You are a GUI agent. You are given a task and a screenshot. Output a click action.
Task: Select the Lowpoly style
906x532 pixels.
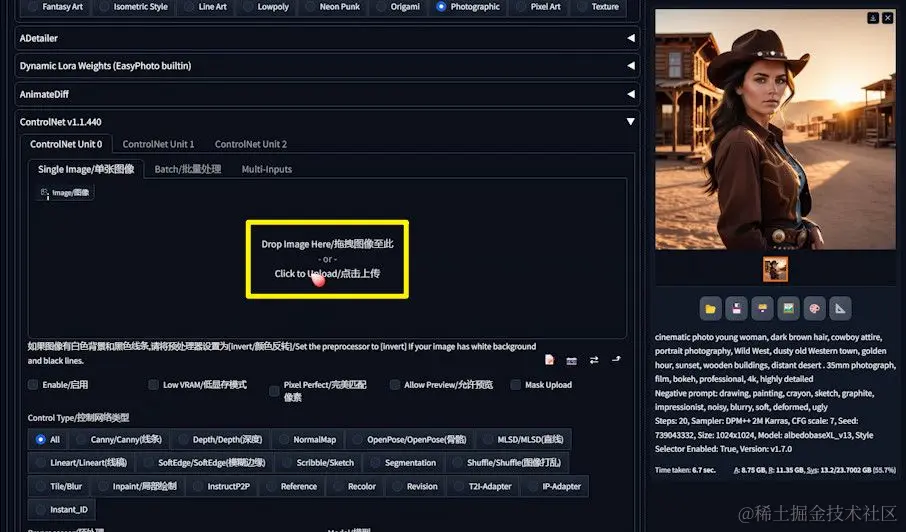coord(265,7)
